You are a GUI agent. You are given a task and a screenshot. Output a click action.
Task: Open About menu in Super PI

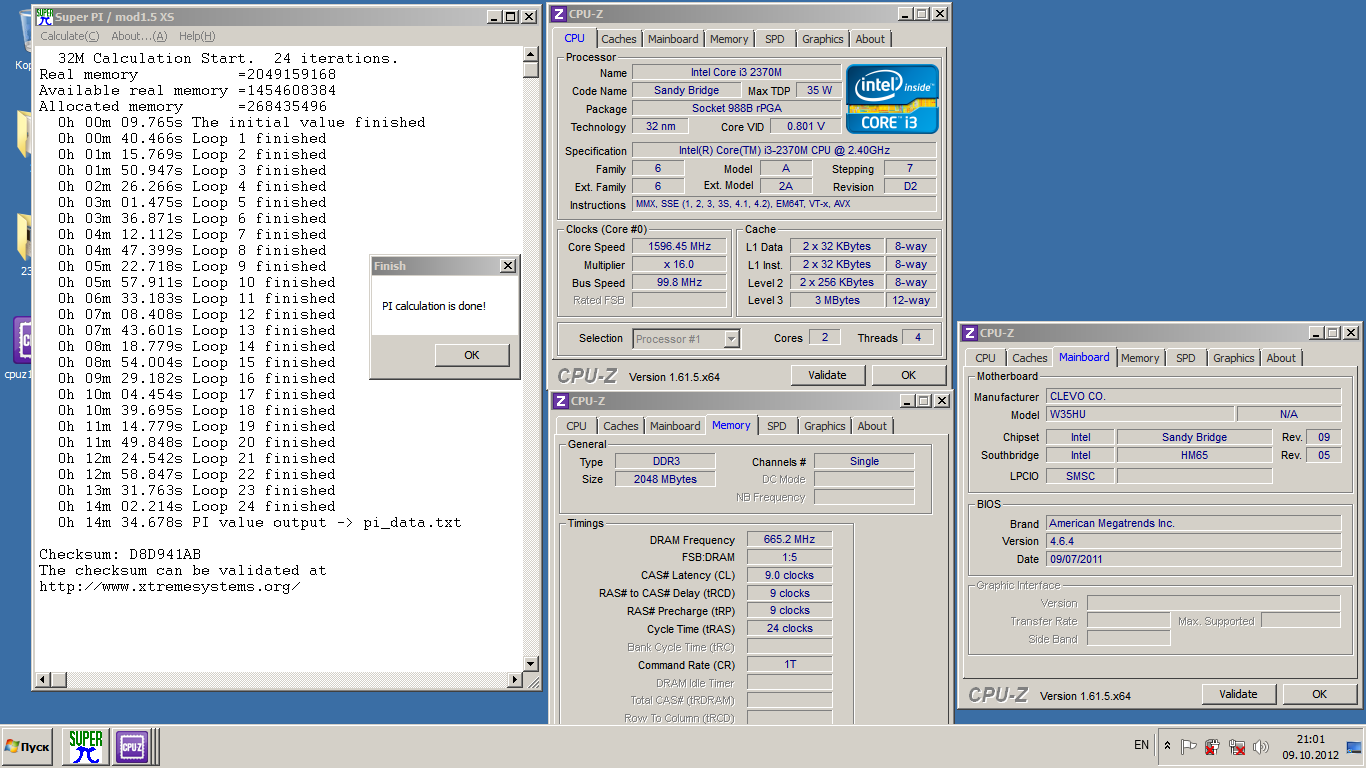[x=139, y=36]
